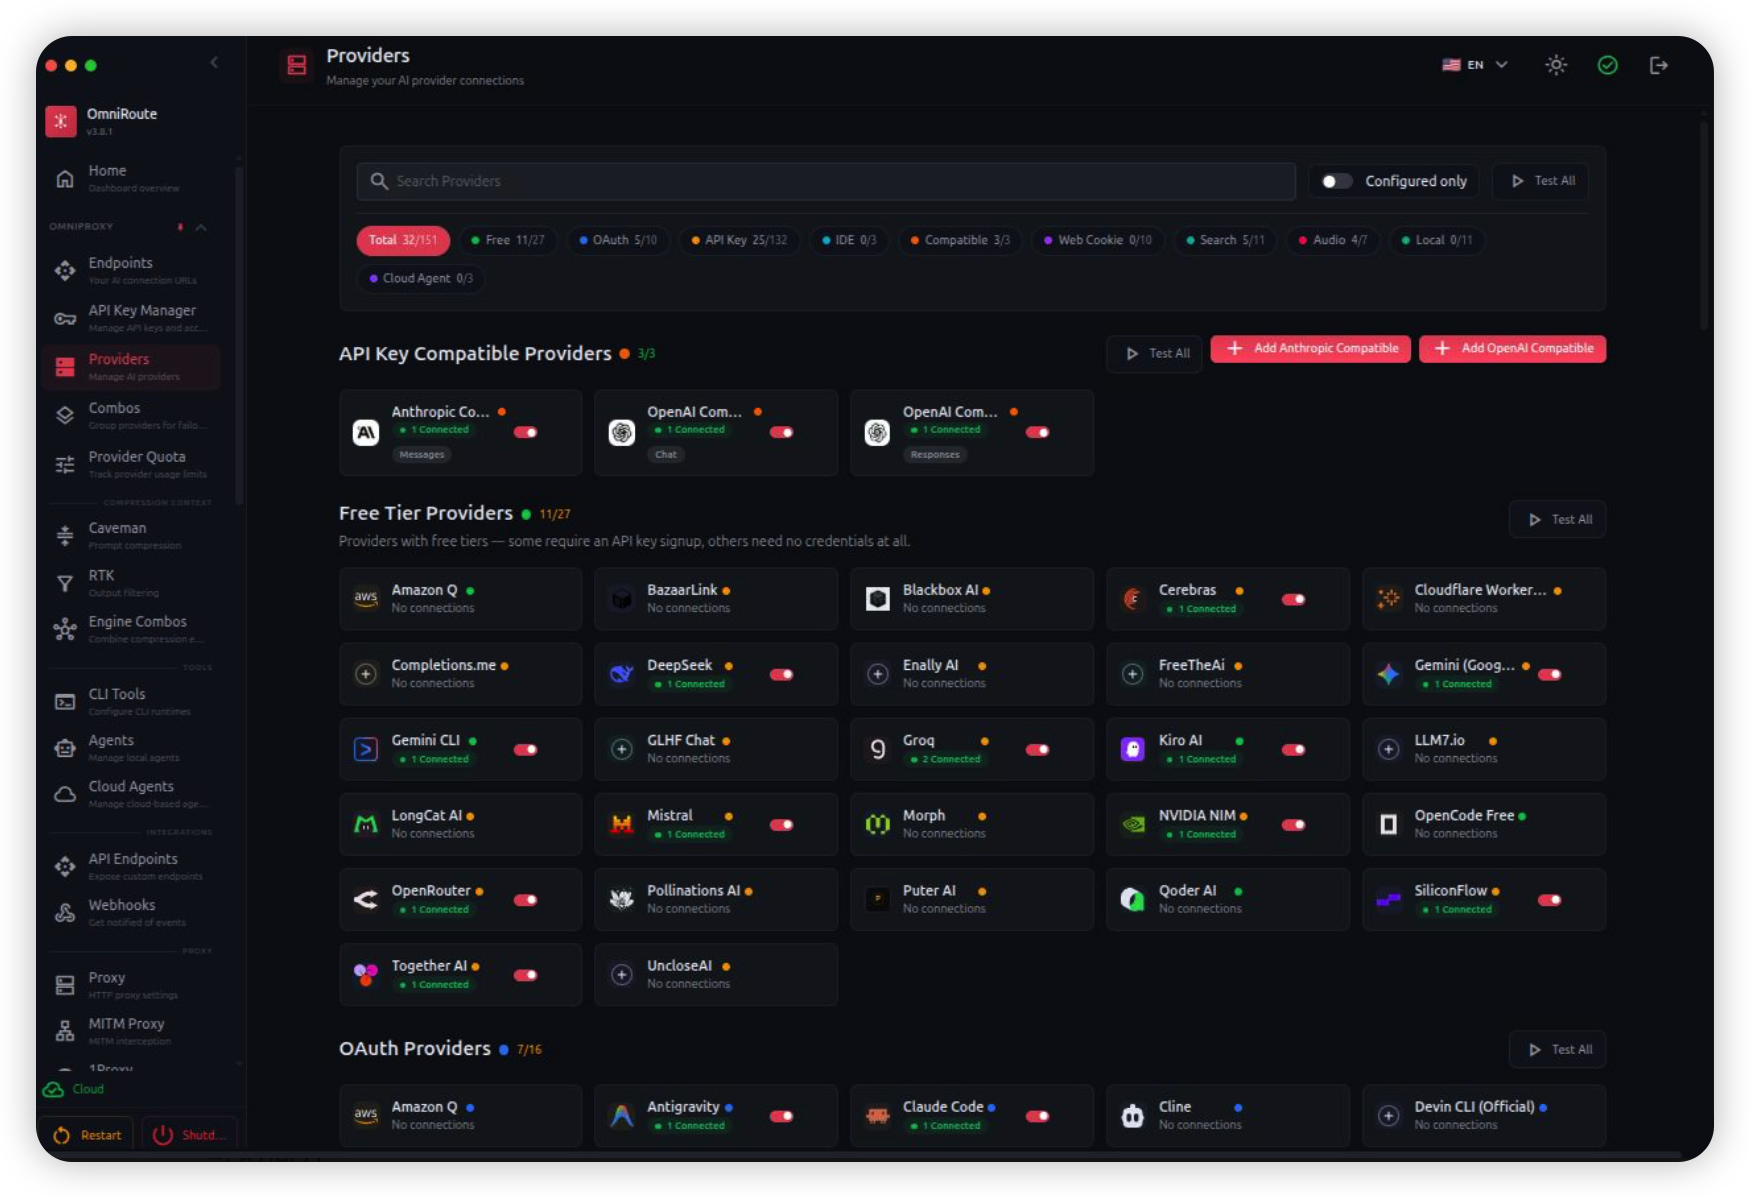This screenshot has width=1750, height=1198.
Task: Click the LongCat AI green logo
Action: point(366,824)
